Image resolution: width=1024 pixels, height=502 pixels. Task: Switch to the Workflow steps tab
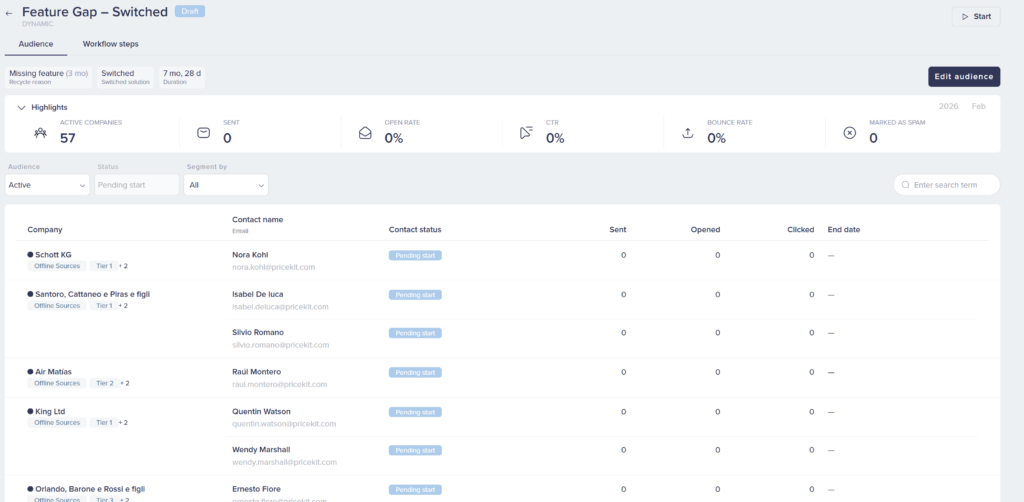110,44
